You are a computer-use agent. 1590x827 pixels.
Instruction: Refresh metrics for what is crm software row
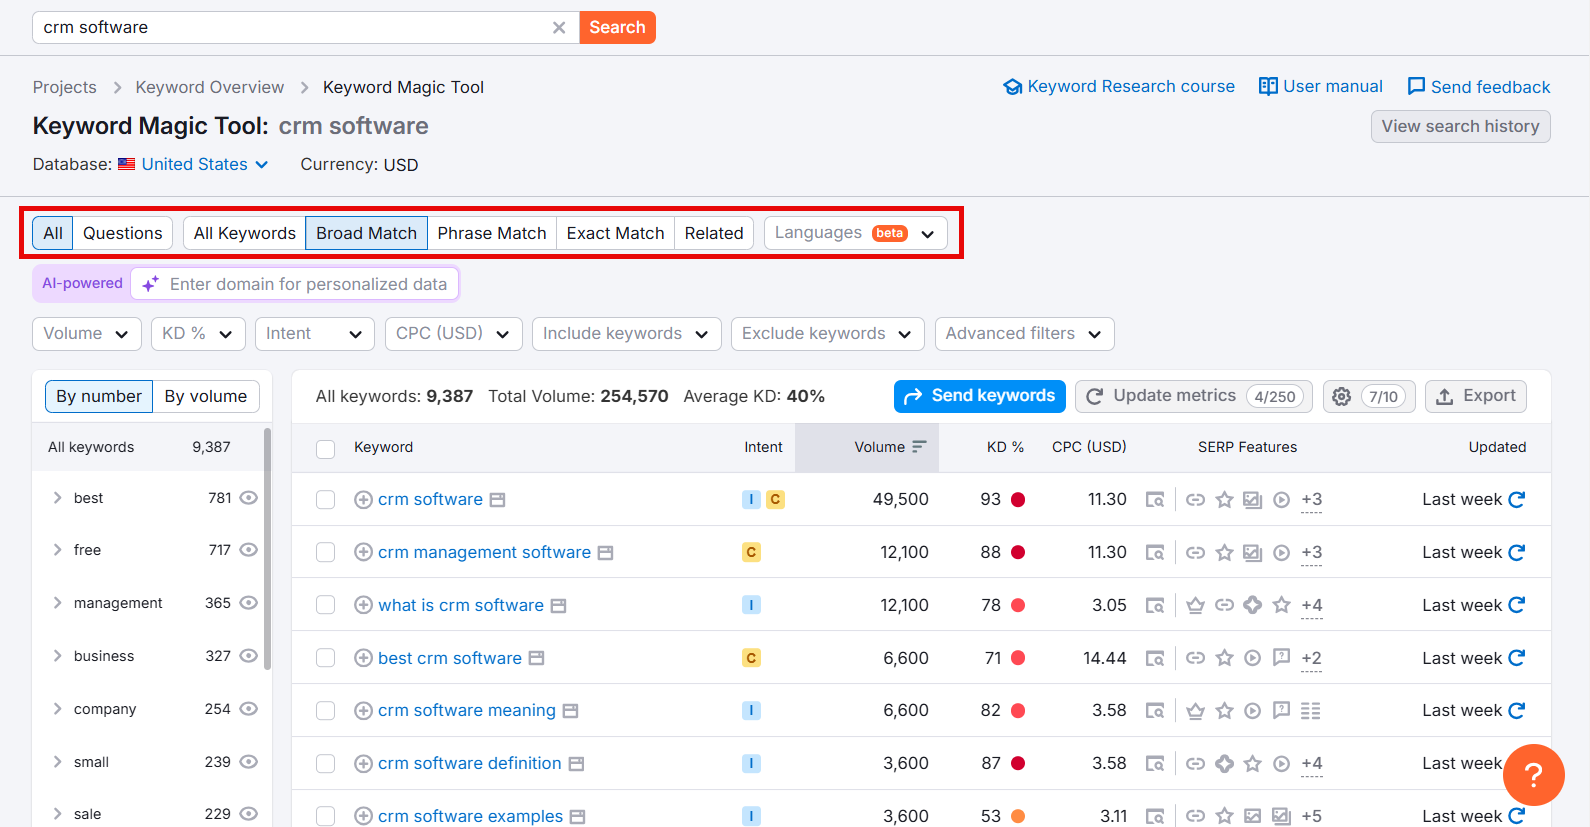[1517, 605]
